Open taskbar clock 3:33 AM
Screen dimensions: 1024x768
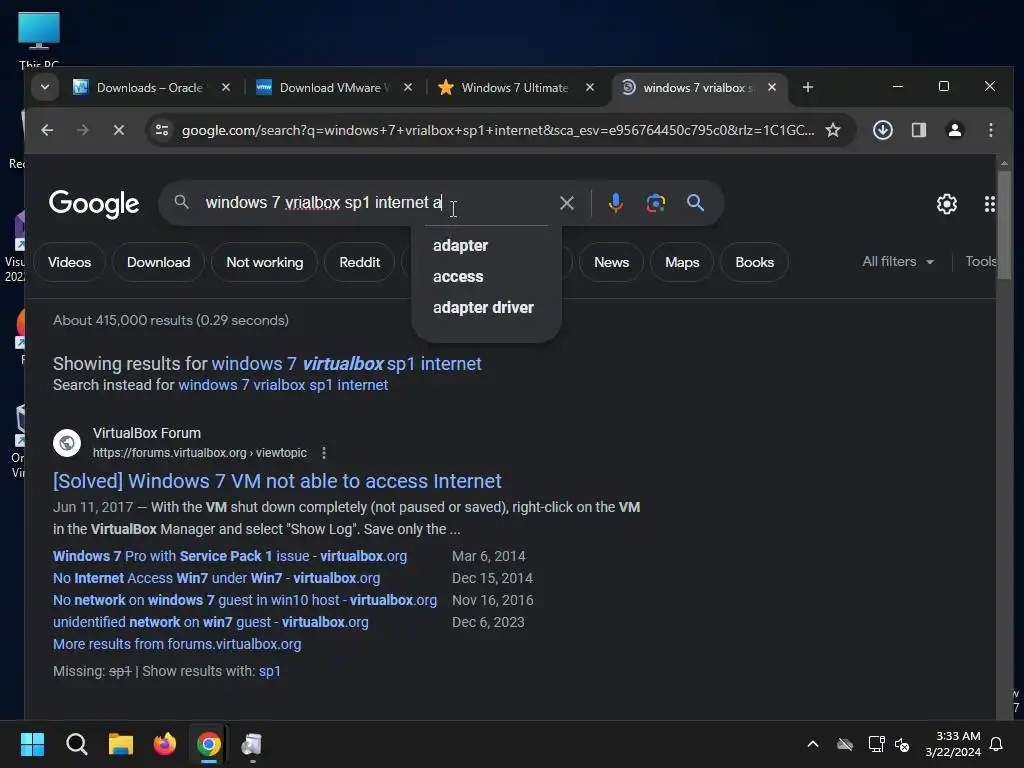tap(953, 744)
